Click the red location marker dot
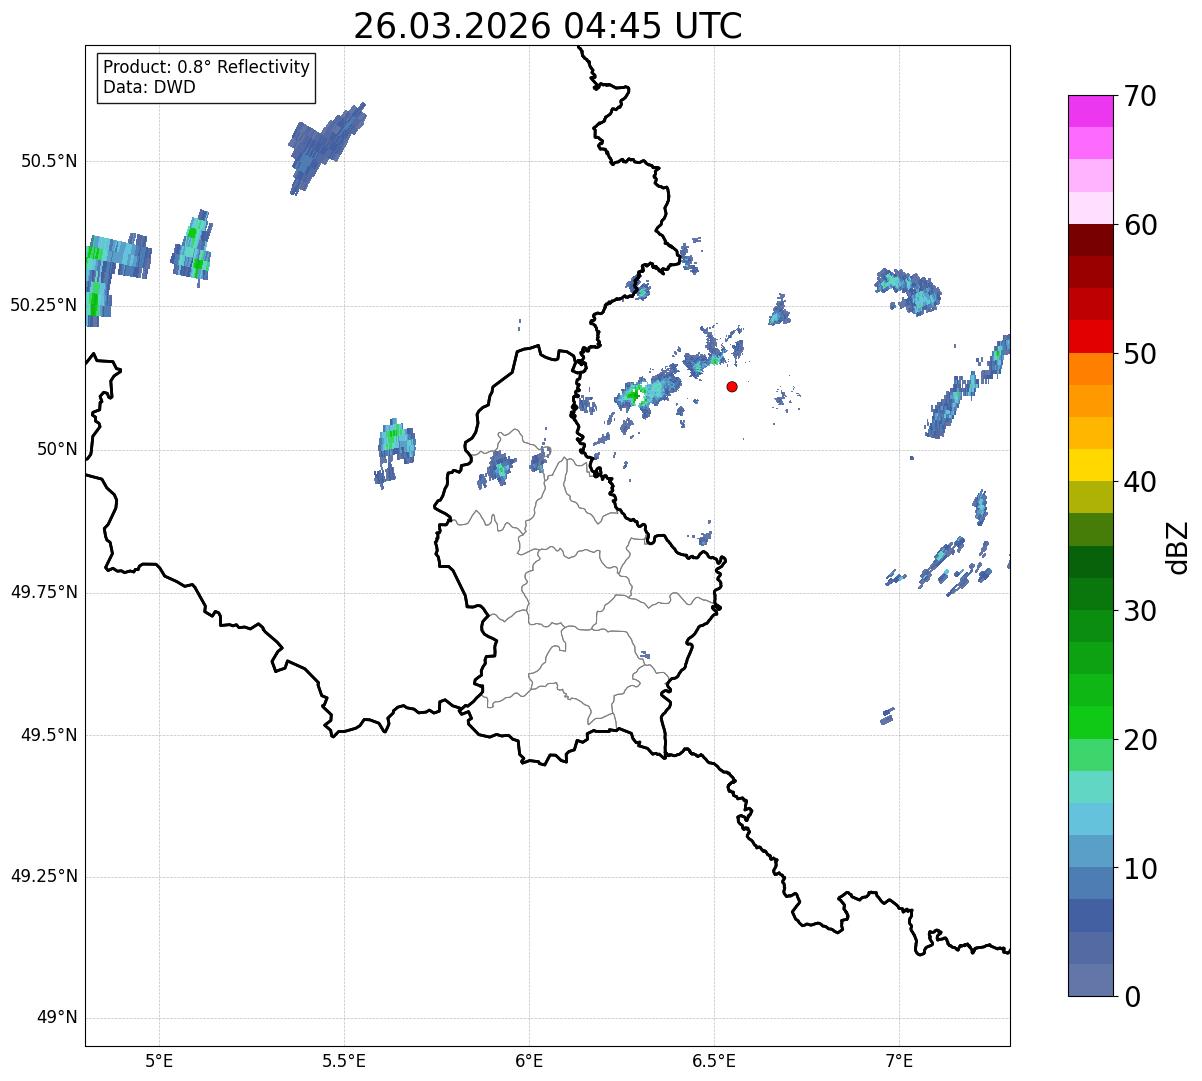The width and height of the screenshot is (1202, 1081). tap(732, 386)
